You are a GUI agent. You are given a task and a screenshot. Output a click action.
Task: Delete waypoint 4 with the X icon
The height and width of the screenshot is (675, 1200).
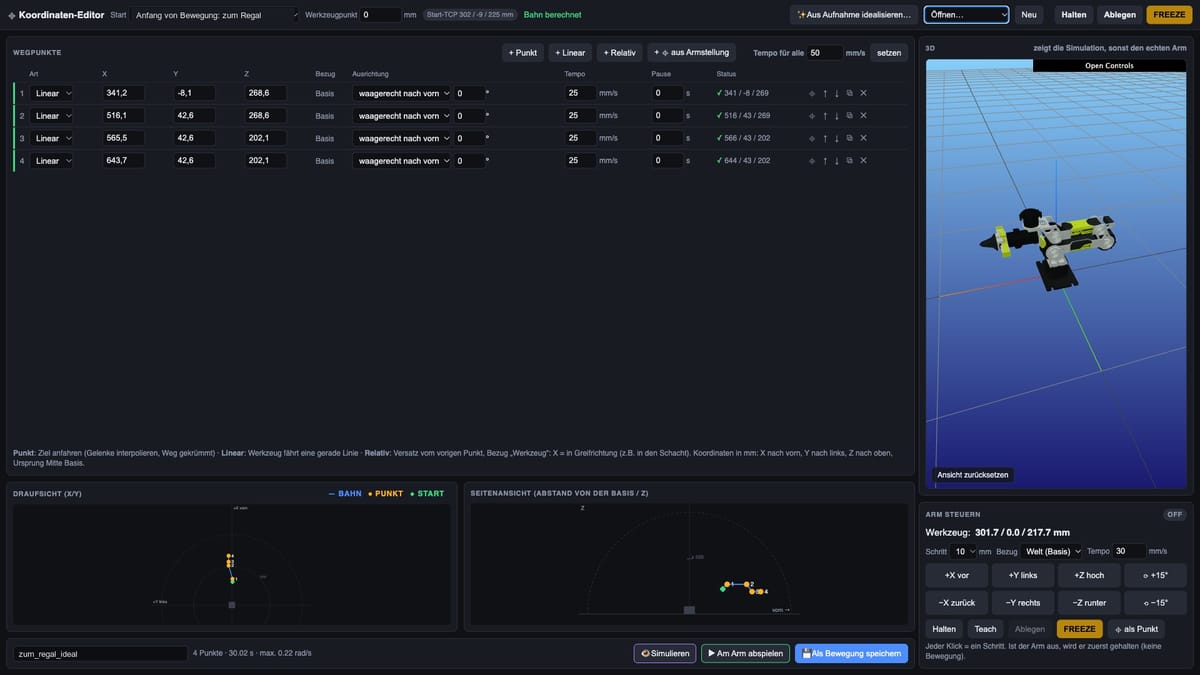pyautogui.click(x=863, y=161)
